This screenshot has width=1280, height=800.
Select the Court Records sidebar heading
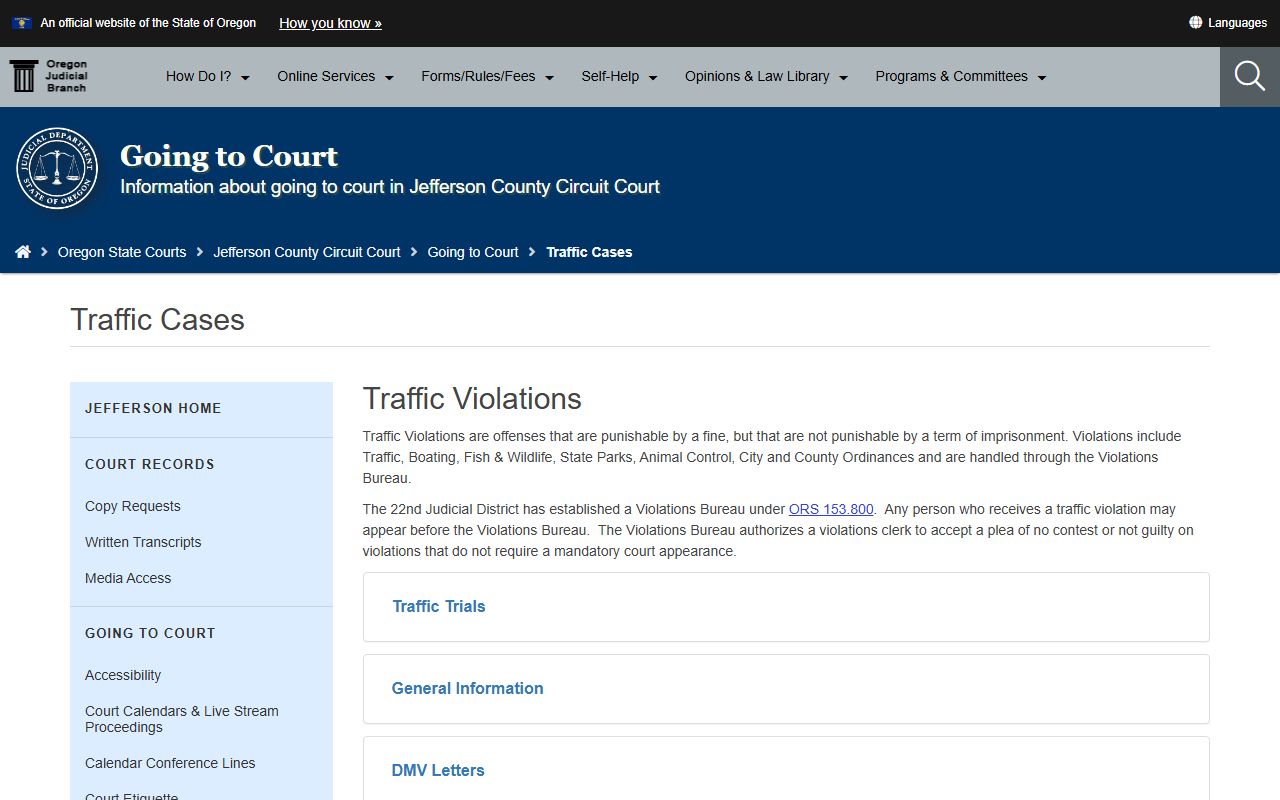[x=150, y=464]
